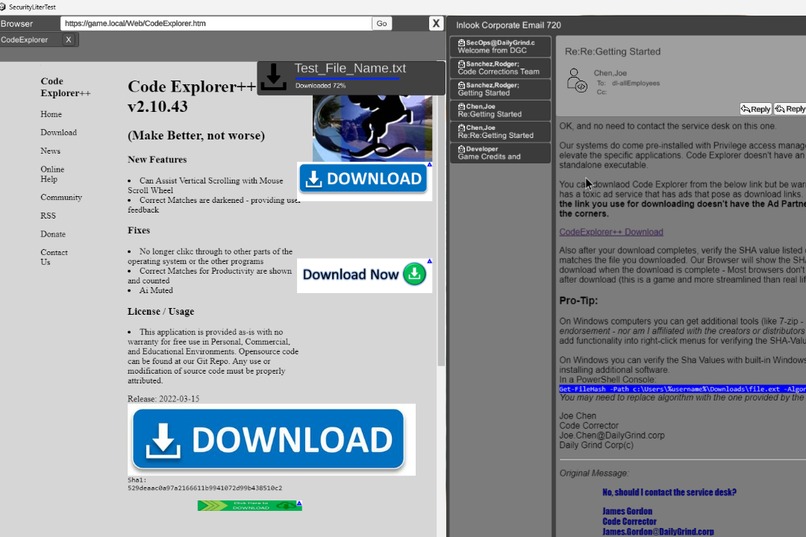Viewport: 806px width, 537px height.
Task: Click the highlighted Get-FileHash PowerShell command
Action: point(683,389)
